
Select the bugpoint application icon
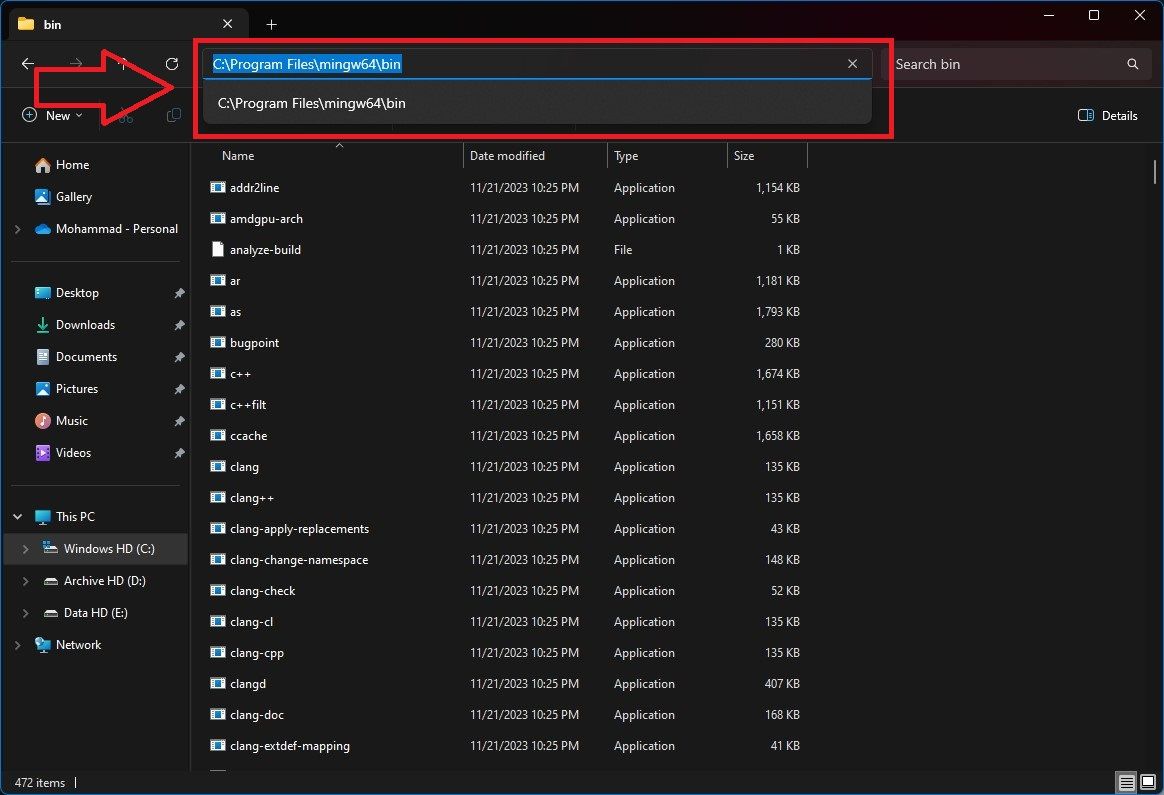[x=218, y=342]
